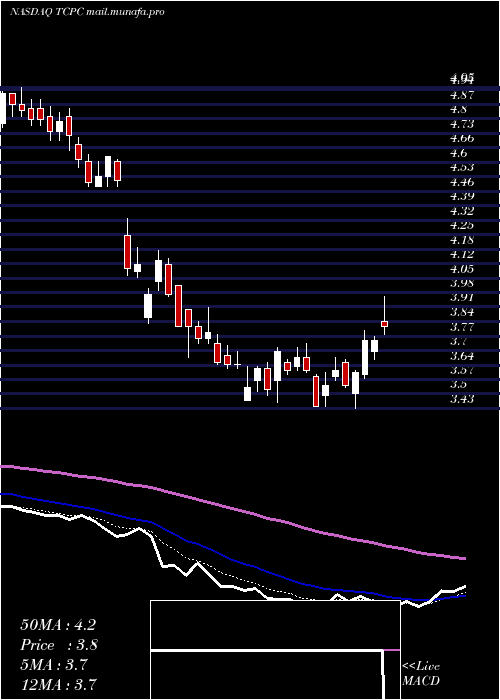
Task: Click the 3.77 price axis label
Action: (x=462, y=327)
